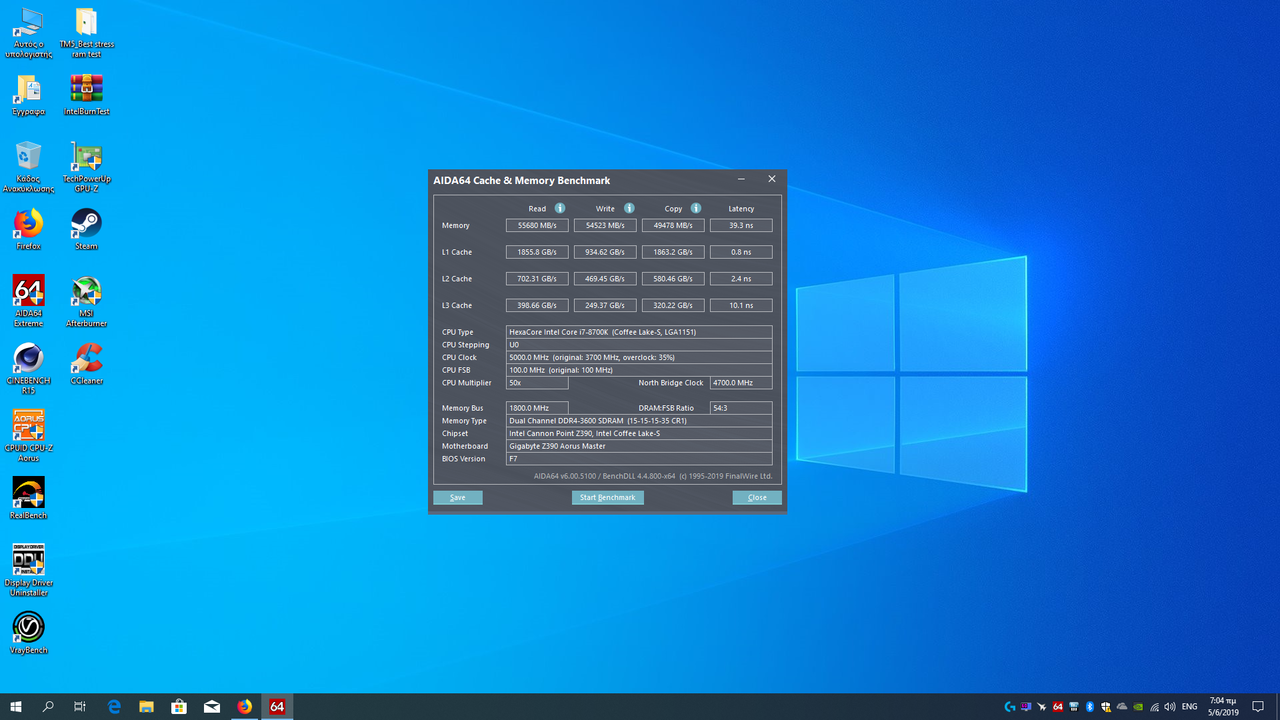The width and height of the screenshot is (1280, 720).
Task: Click the OneDrive tray icon
Action: [x=1122, y=707]
